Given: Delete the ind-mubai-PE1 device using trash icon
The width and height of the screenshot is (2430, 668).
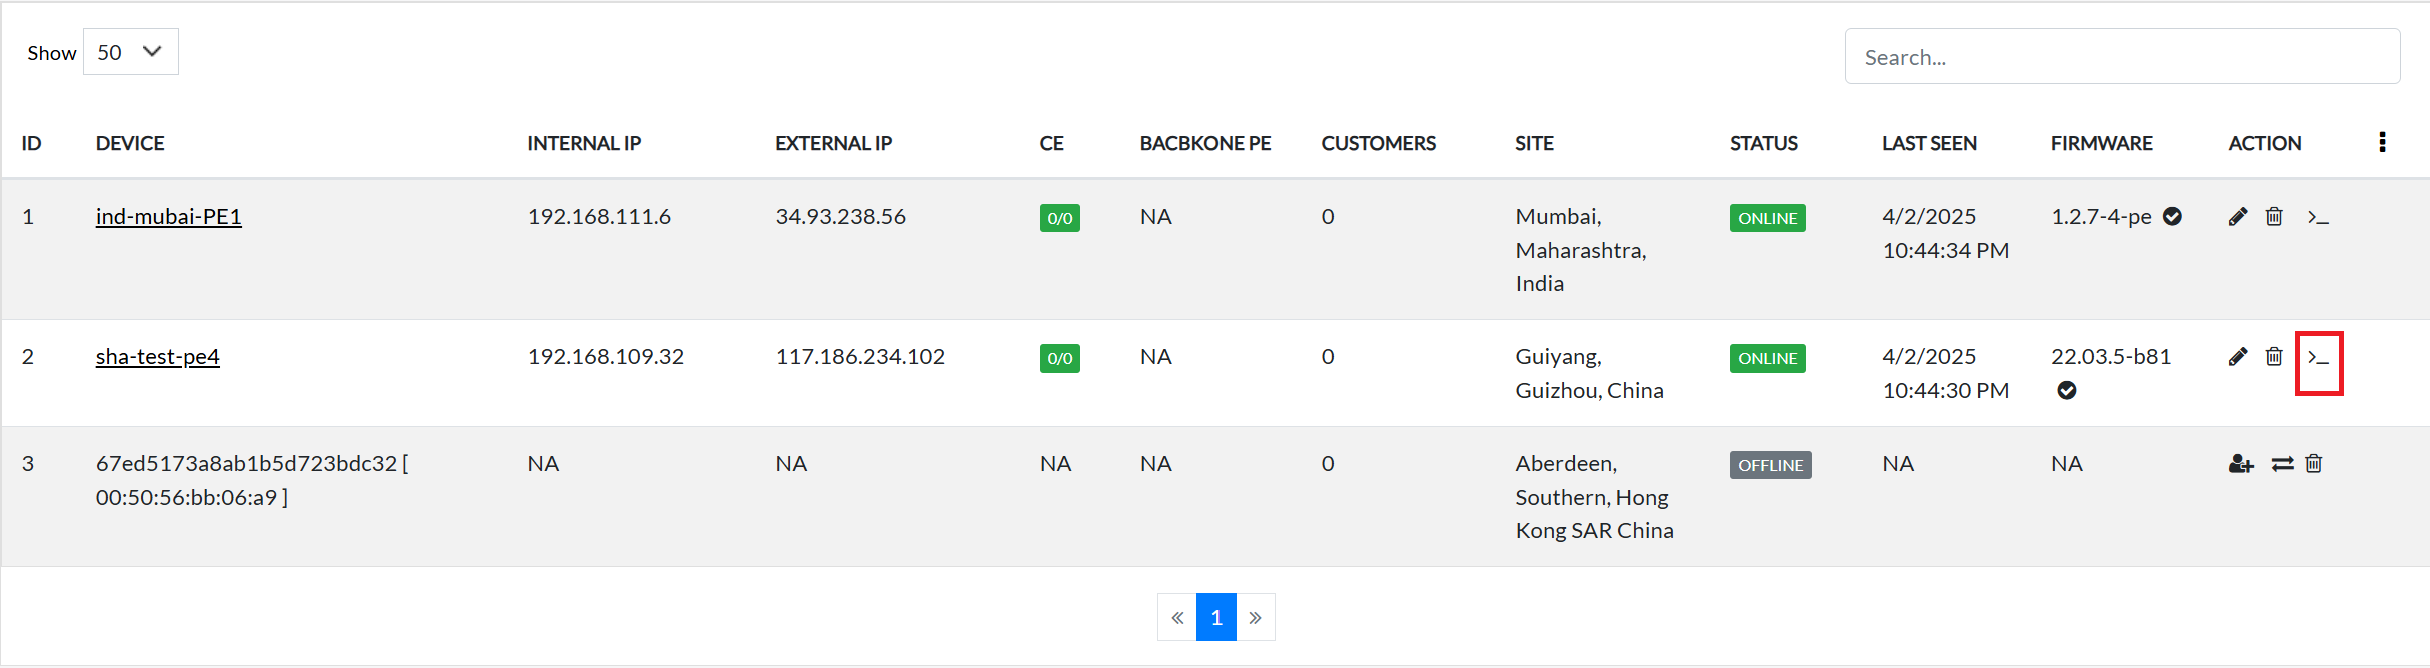Looking at the screenshot, I should [x=2274, y=217].
